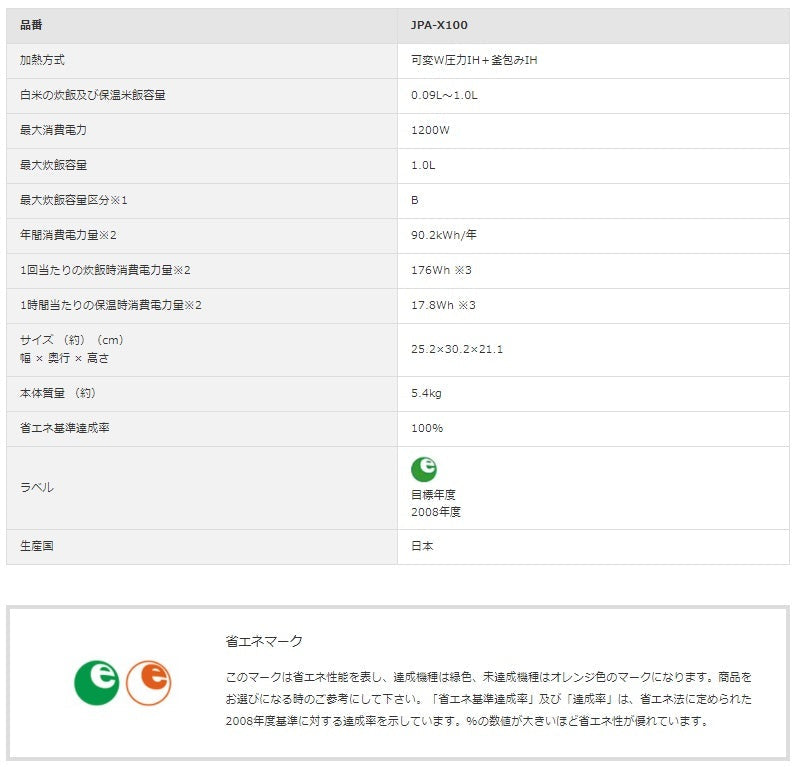Viewport: 799px width, 767px height.
Task: Click the 日本 production country value
Action: pyautogui.click(x=423, y=548)
